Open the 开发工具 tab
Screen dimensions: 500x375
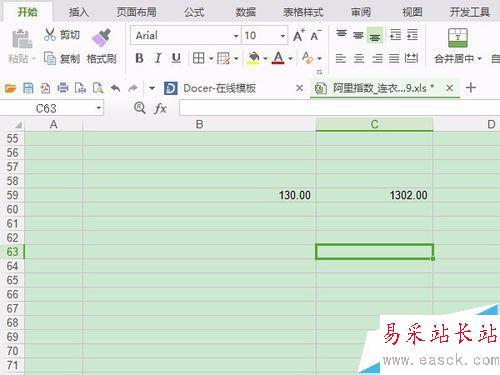(470, 12)
